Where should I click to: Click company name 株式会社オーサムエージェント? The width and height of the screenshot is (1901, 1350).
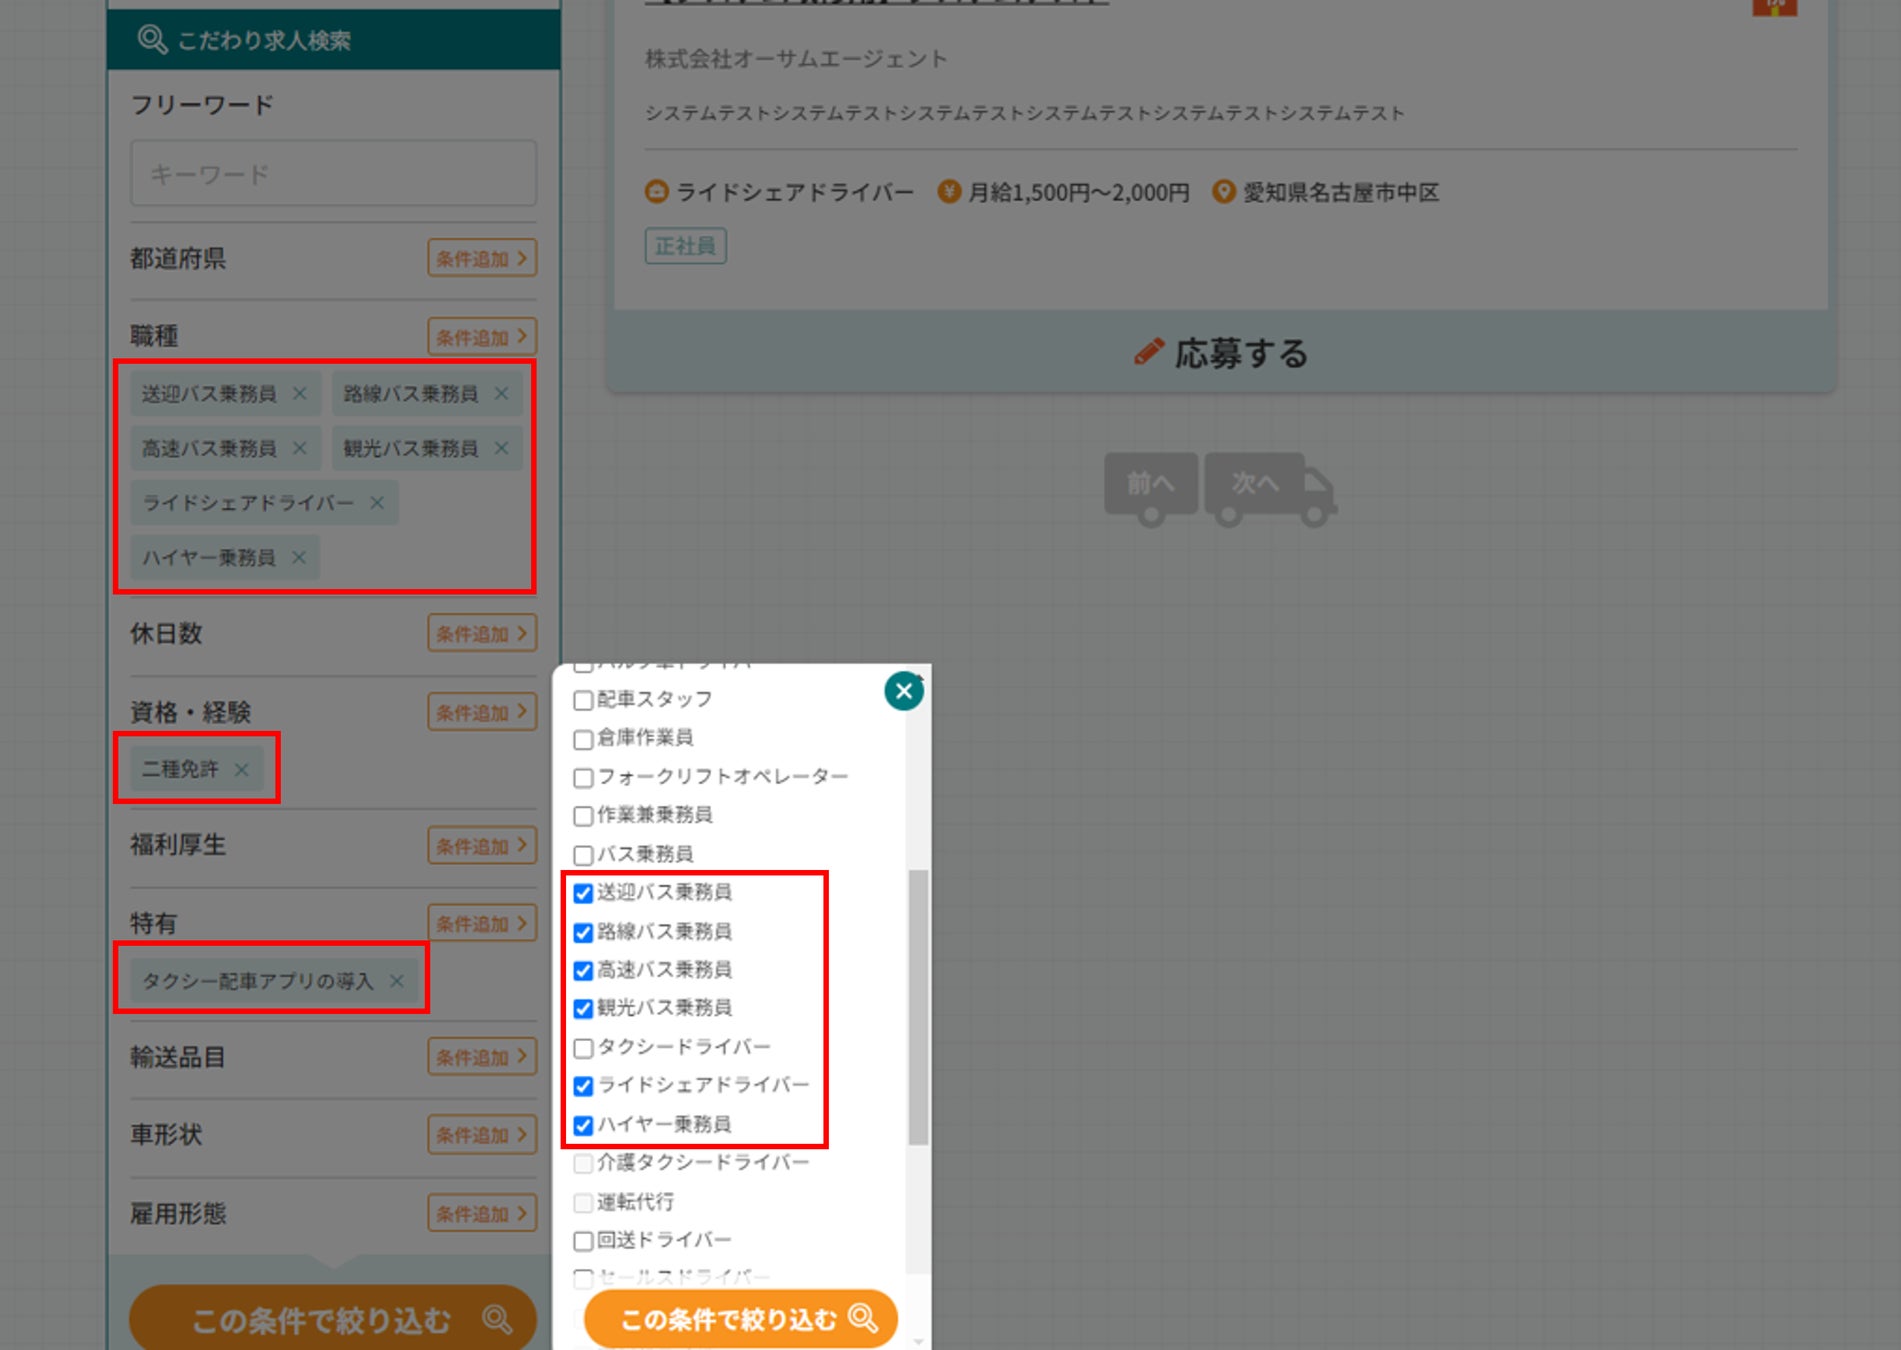(x=796, y=59)
